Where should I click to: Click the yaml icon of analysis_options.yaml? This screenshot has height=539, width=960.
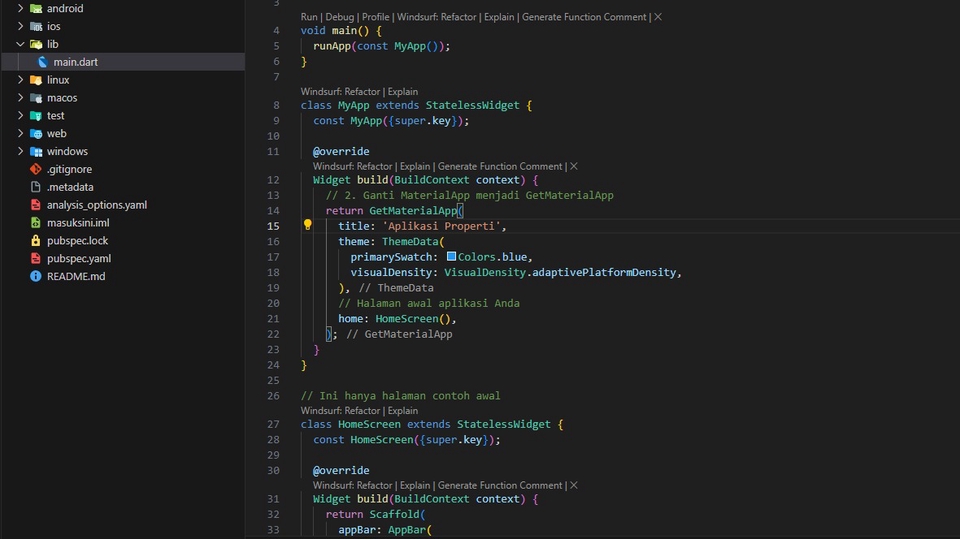point(36,205)
